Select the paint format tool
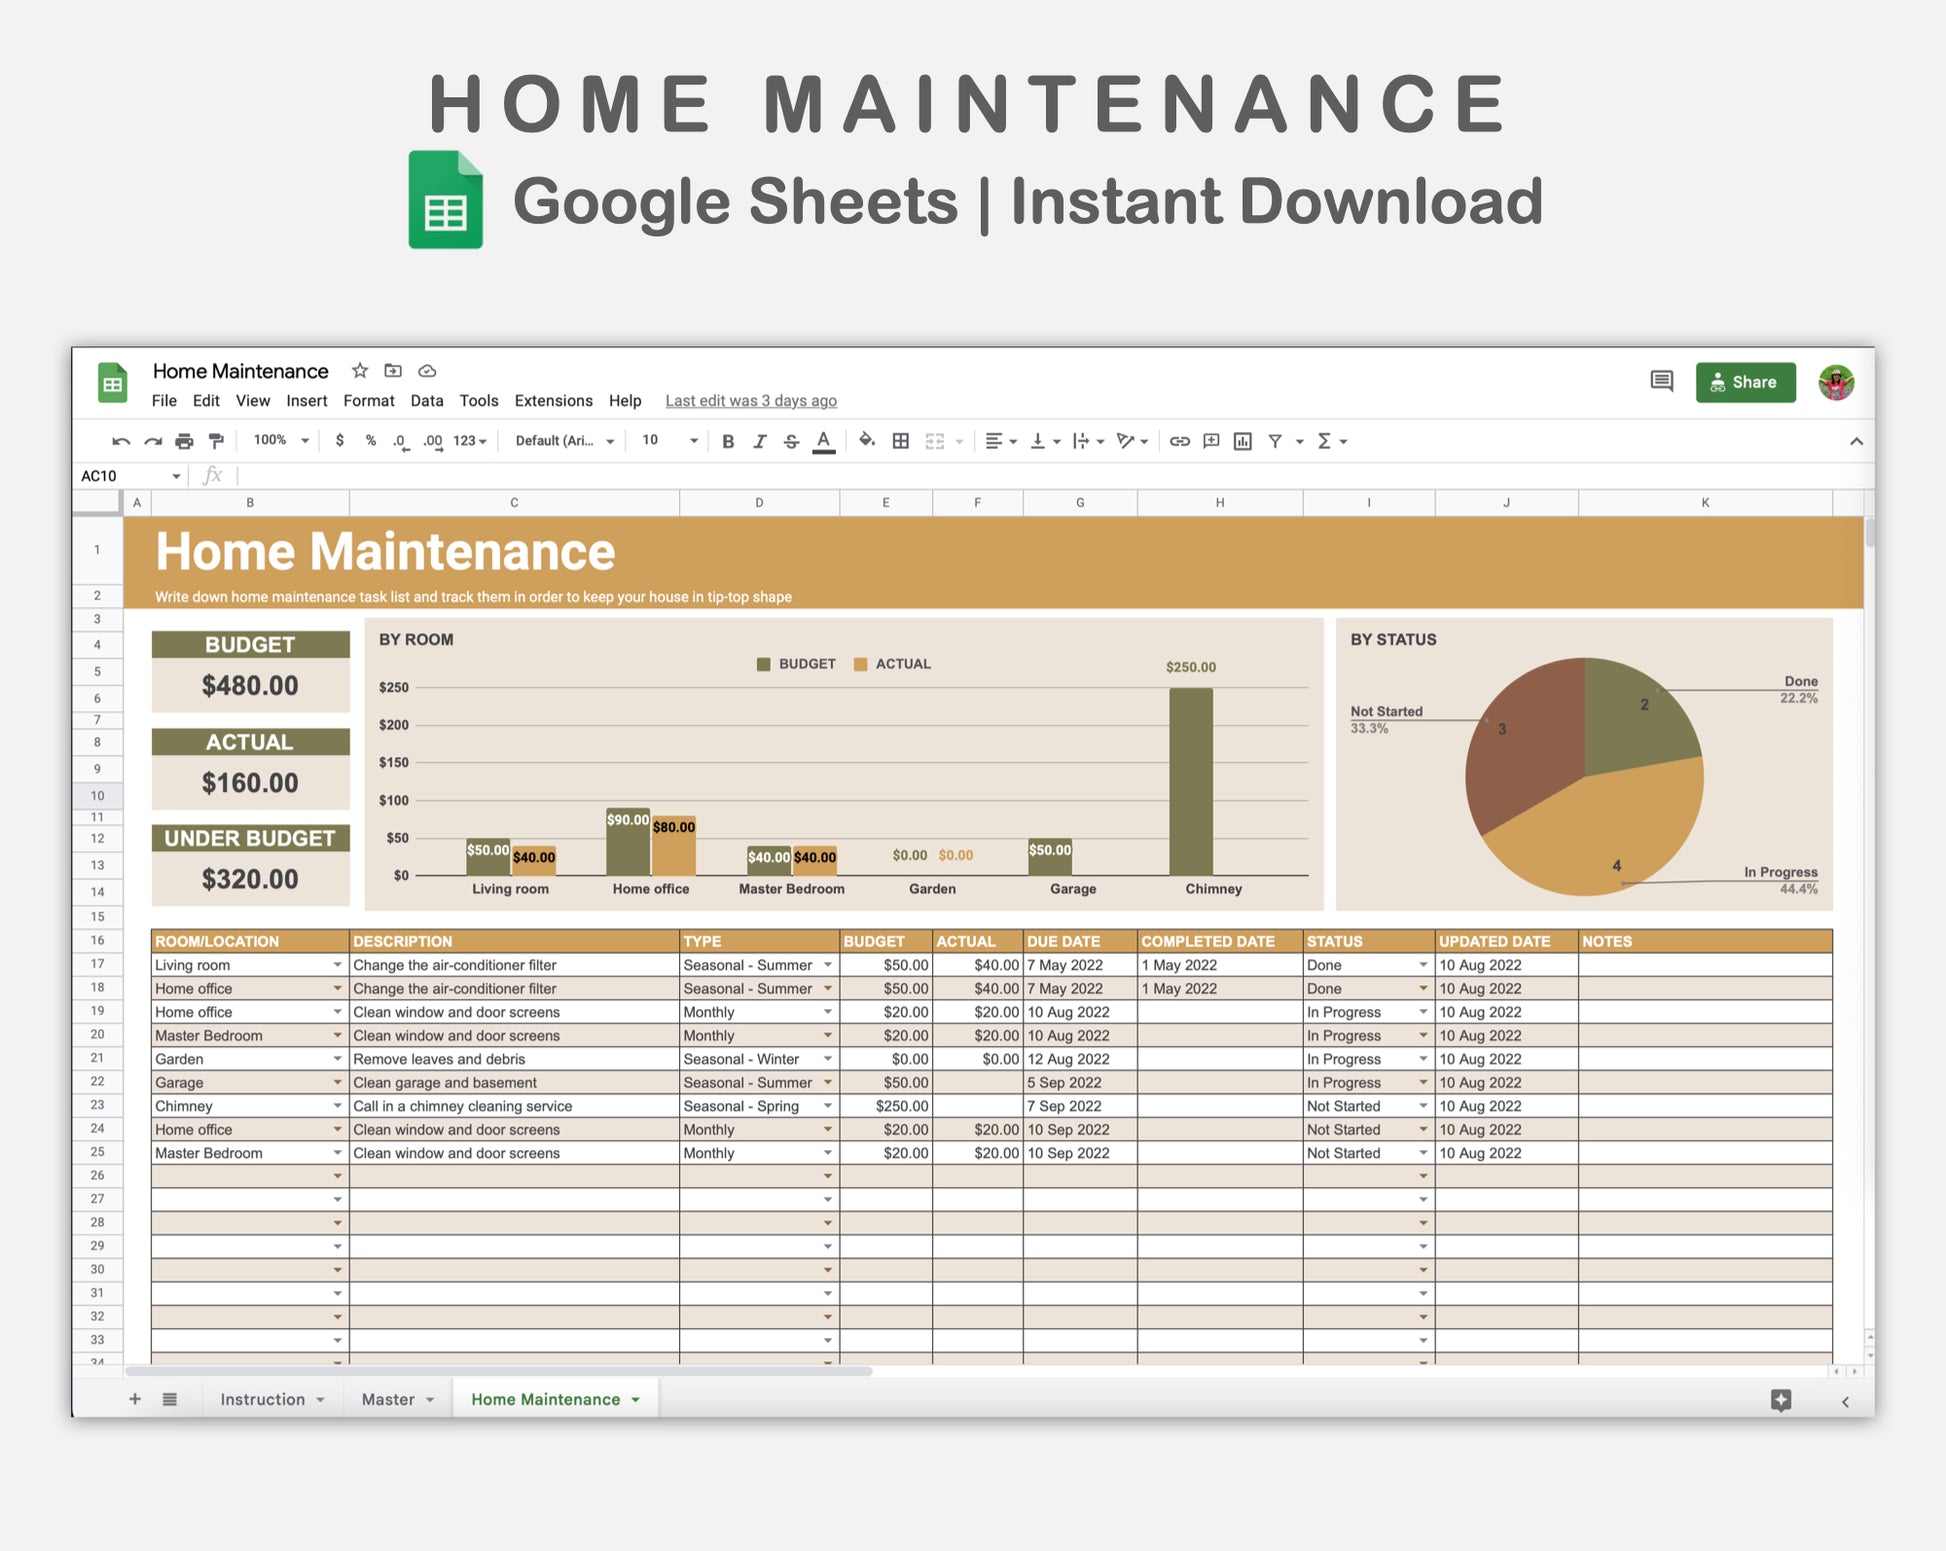1946x1551 pixels. tap(216, 441)
